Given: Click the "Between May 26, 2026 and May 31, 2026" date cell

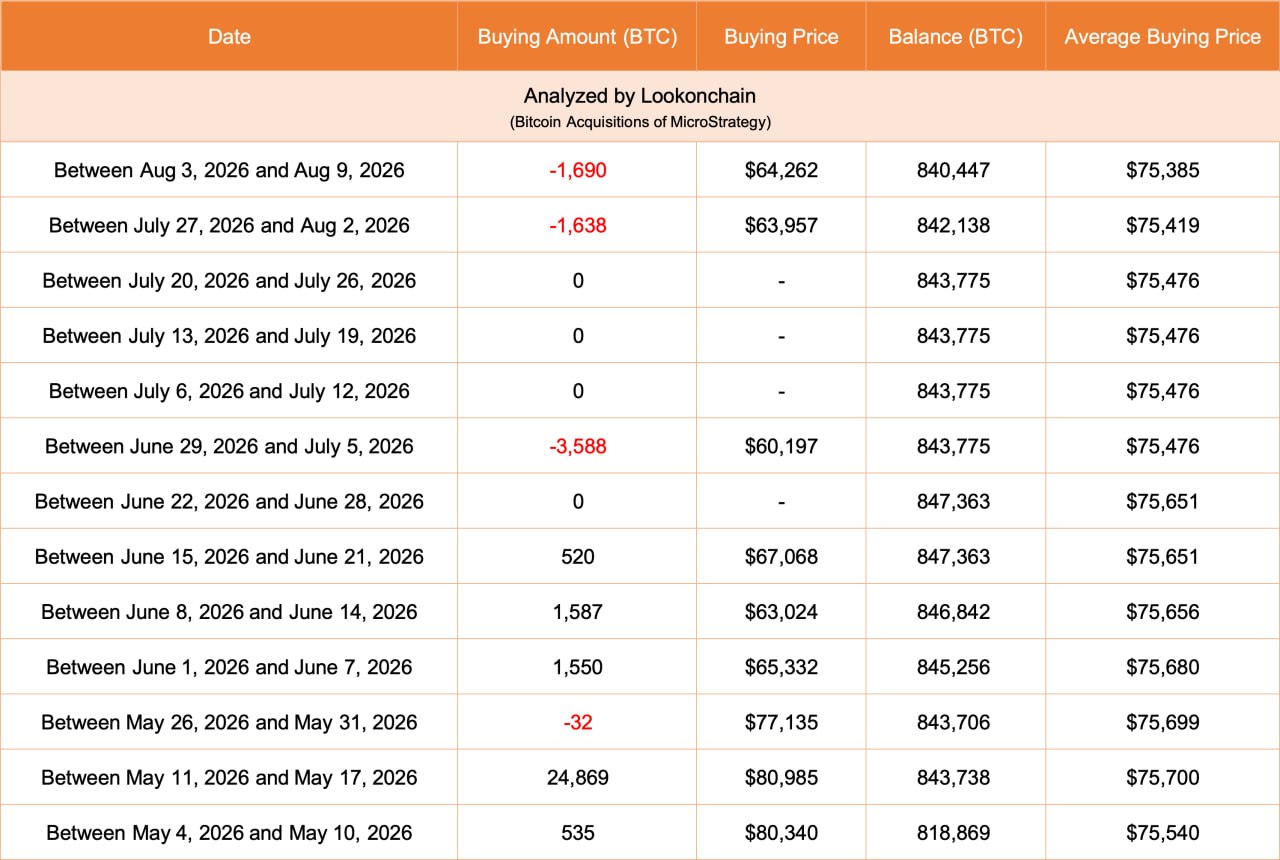Looking at the screenshot, I should (229, 722).
